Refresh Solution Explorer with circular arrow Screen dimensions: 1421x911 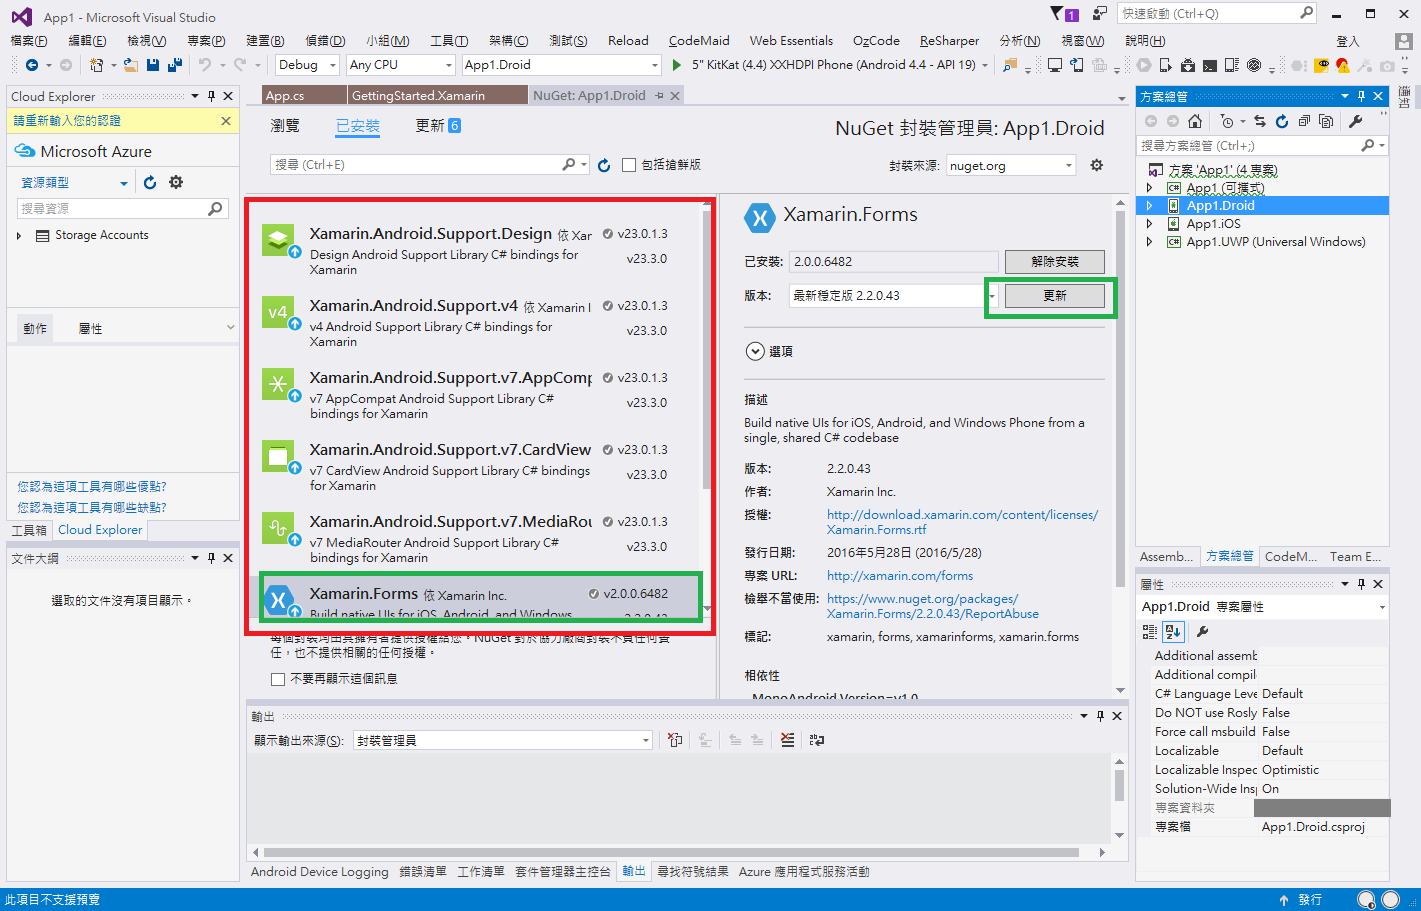1282,121
